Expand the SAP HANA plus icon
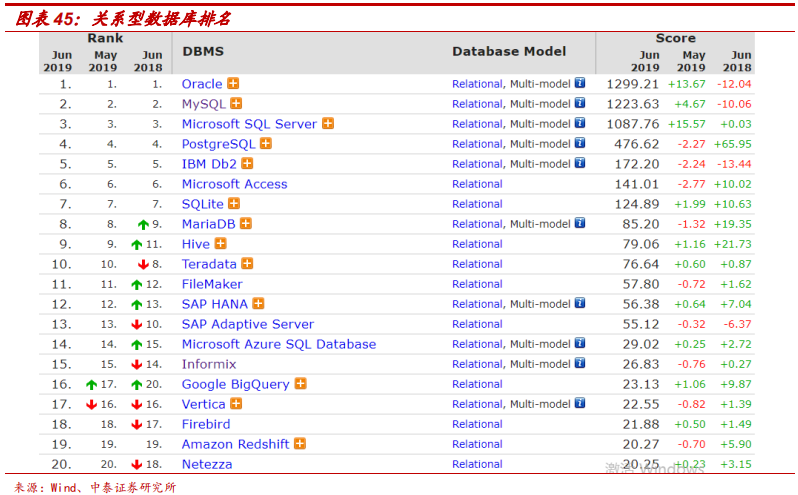The width and height of the screenshot is (798, 495). 259,304
